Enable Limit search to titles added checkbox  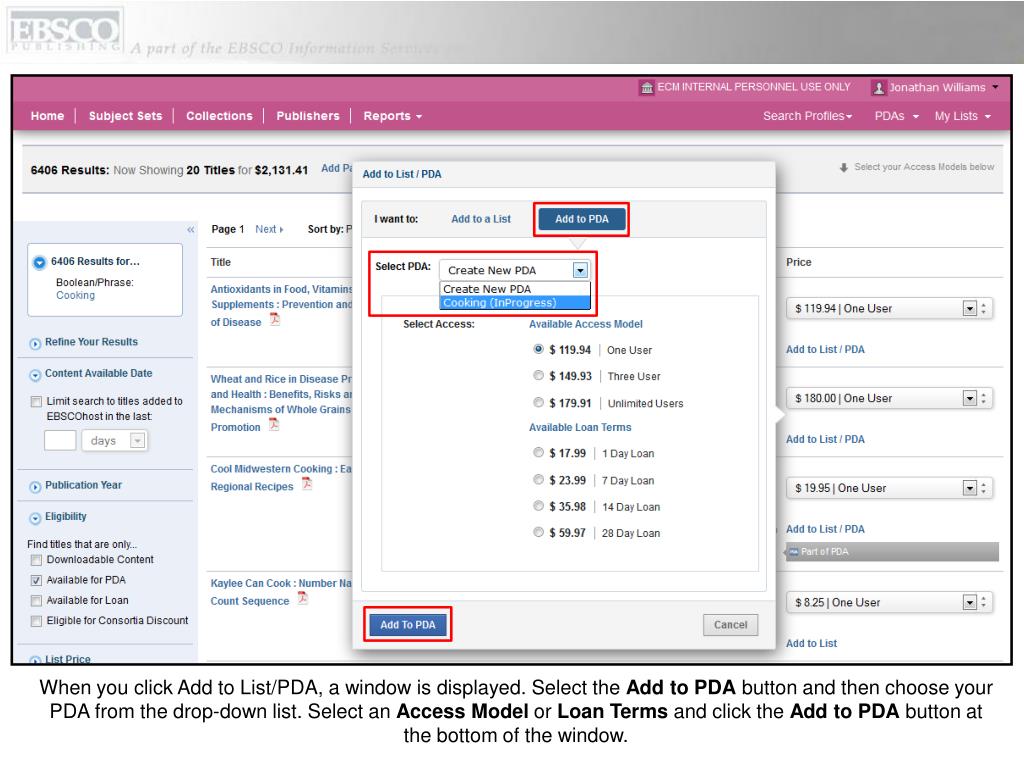pos(37,402)
